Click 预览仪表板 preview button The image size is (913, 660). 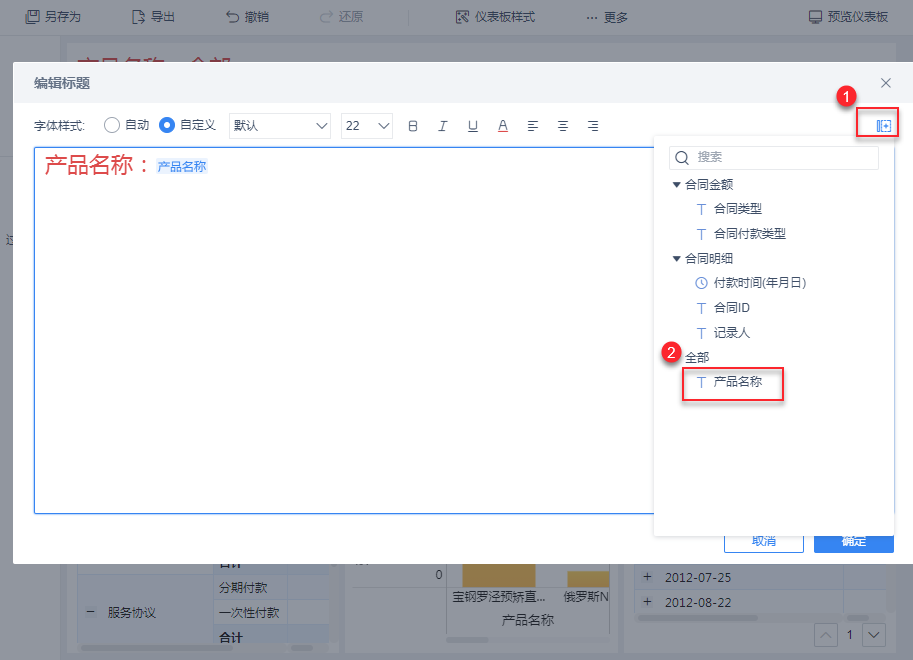click(848, 17)
